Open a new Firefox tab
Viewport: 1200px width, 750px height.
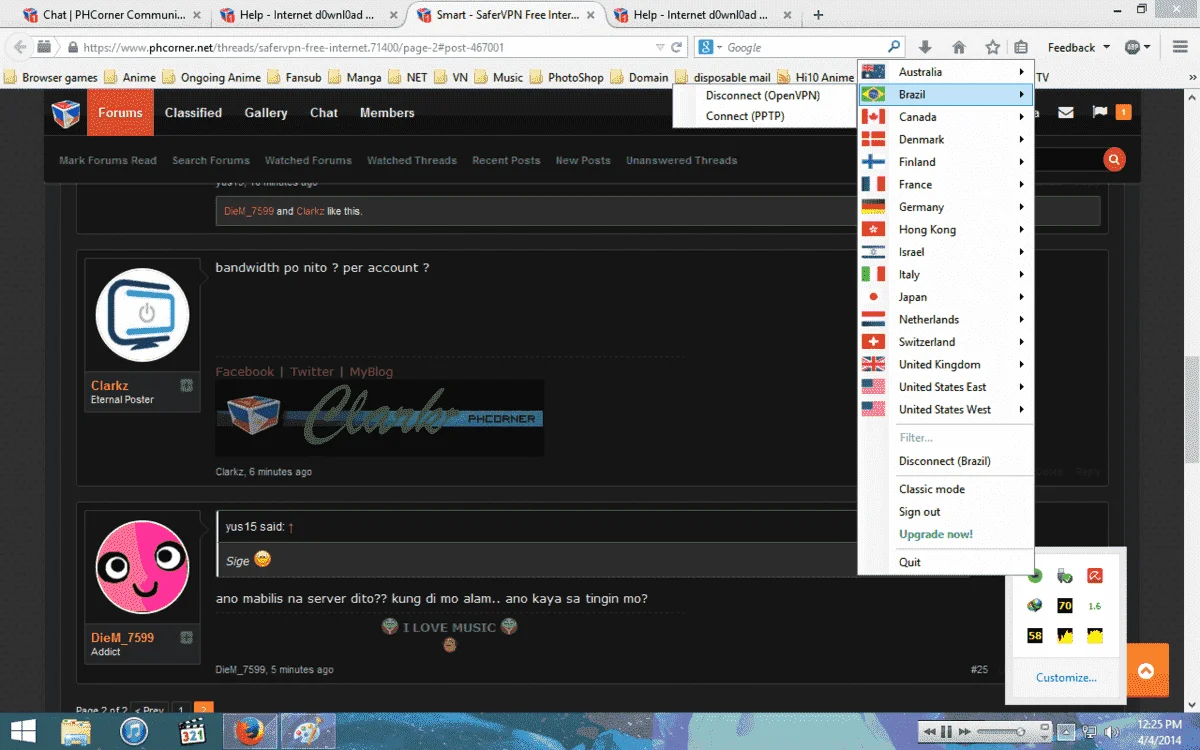coord(819,15)
